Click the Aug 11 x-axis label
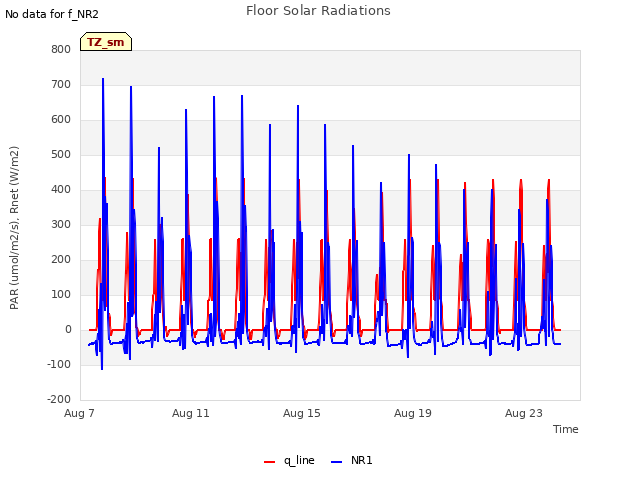640x480 pixels. click(191, 413)
